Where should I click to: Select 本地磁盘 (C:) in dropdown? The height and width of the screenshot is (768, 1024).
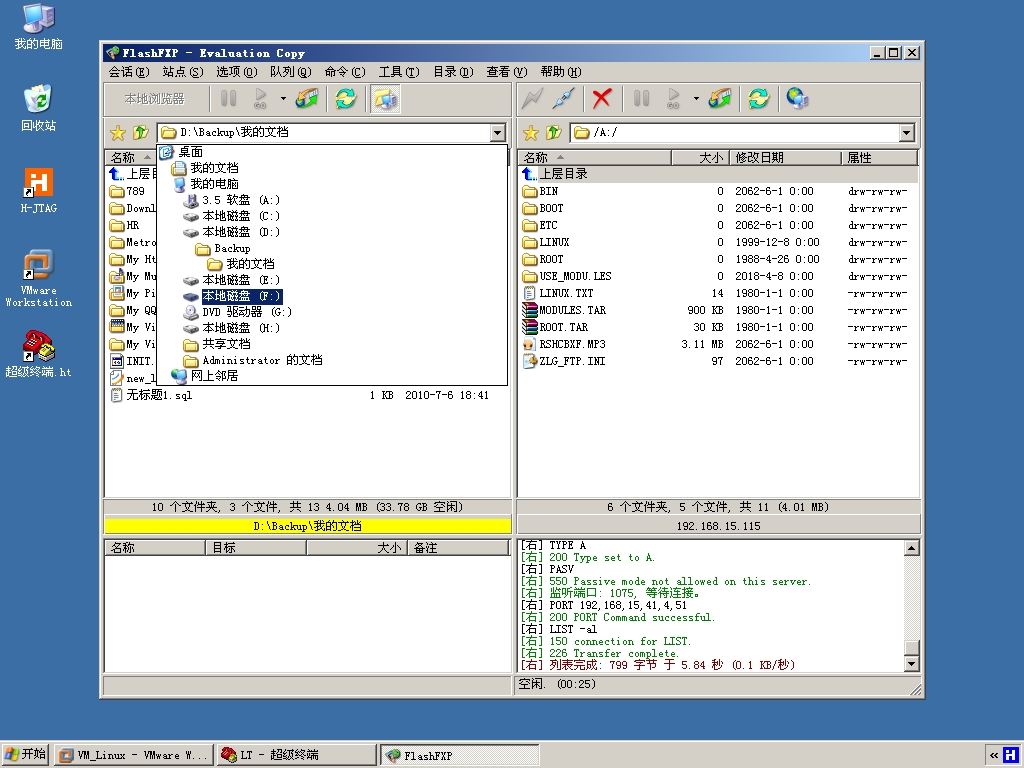pyautogui.click(x=241, y=216)
